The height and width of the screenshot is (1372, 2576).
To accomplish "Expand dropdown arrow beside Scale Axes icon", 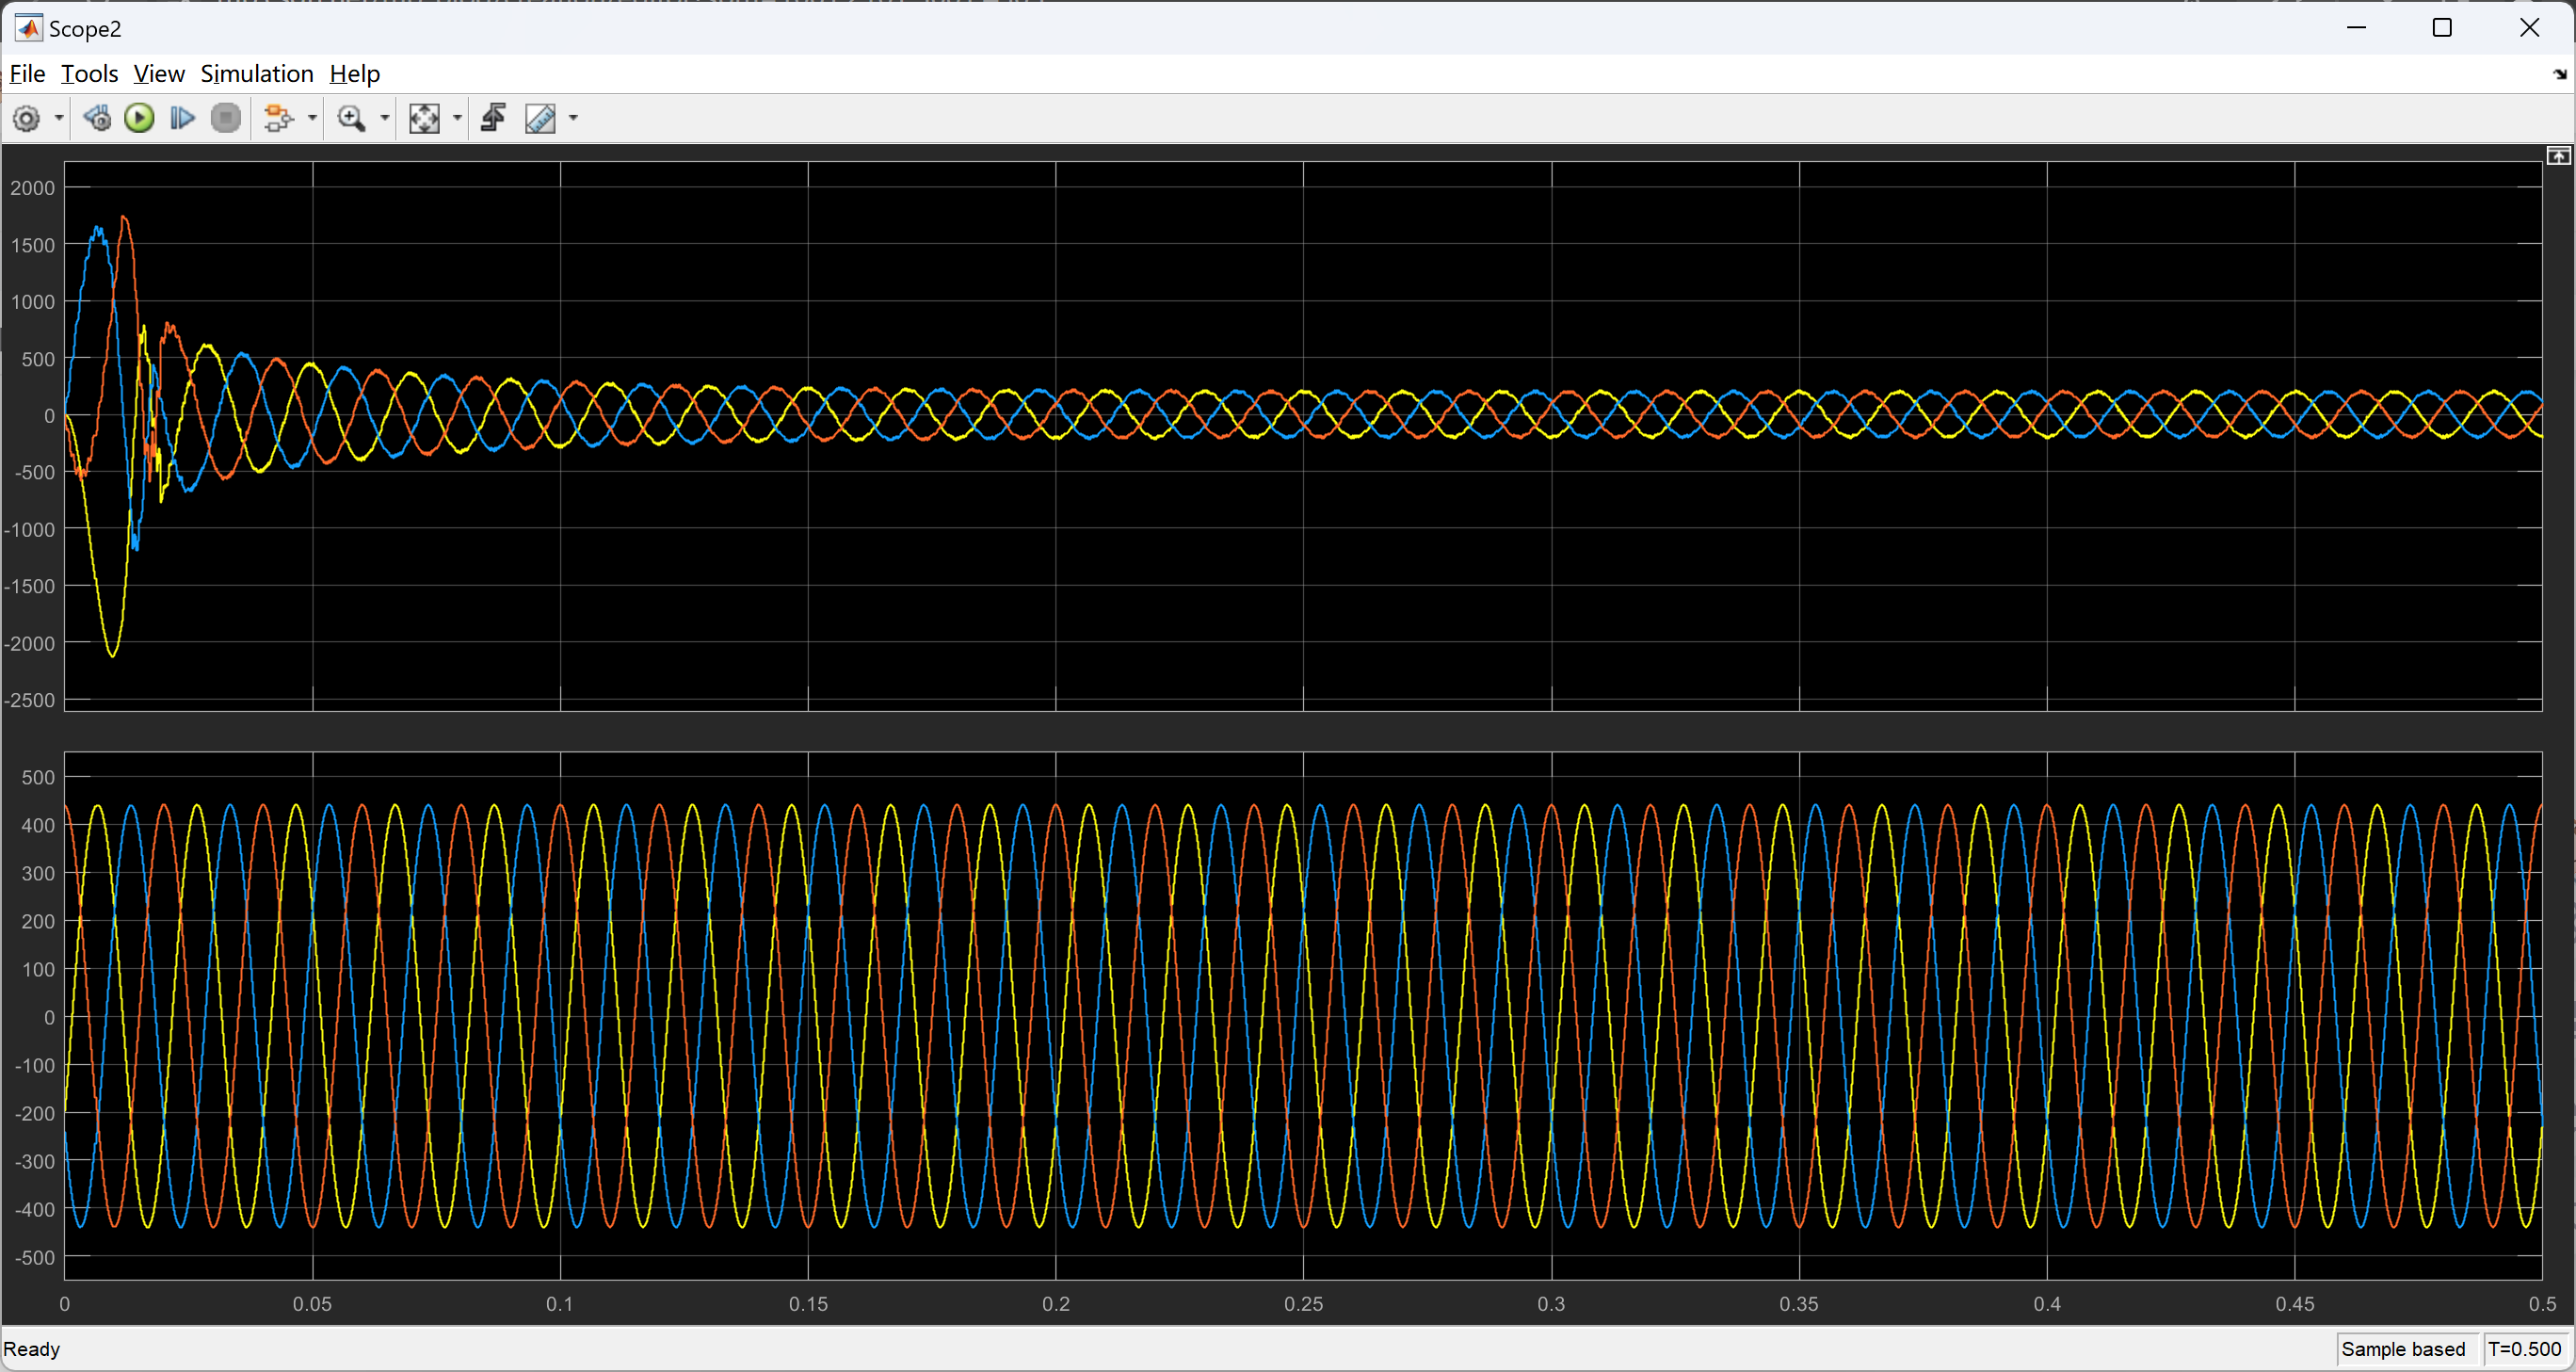I will (x=458, y=119).
